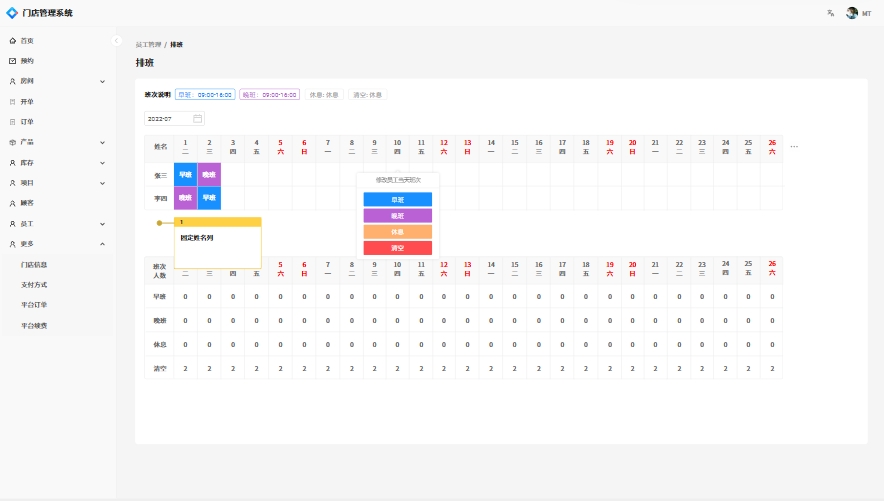
Task: Open the calendar icon in month picker
Action: tap(197, 118)
